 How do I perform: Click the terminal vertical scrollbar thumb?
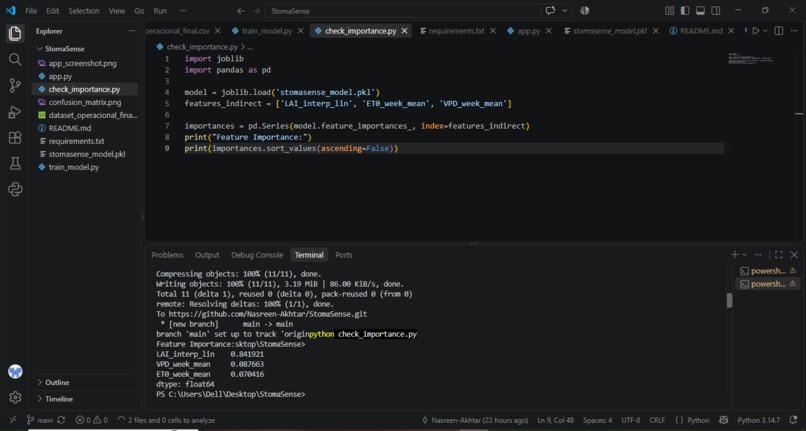click(x=729, y=300)
